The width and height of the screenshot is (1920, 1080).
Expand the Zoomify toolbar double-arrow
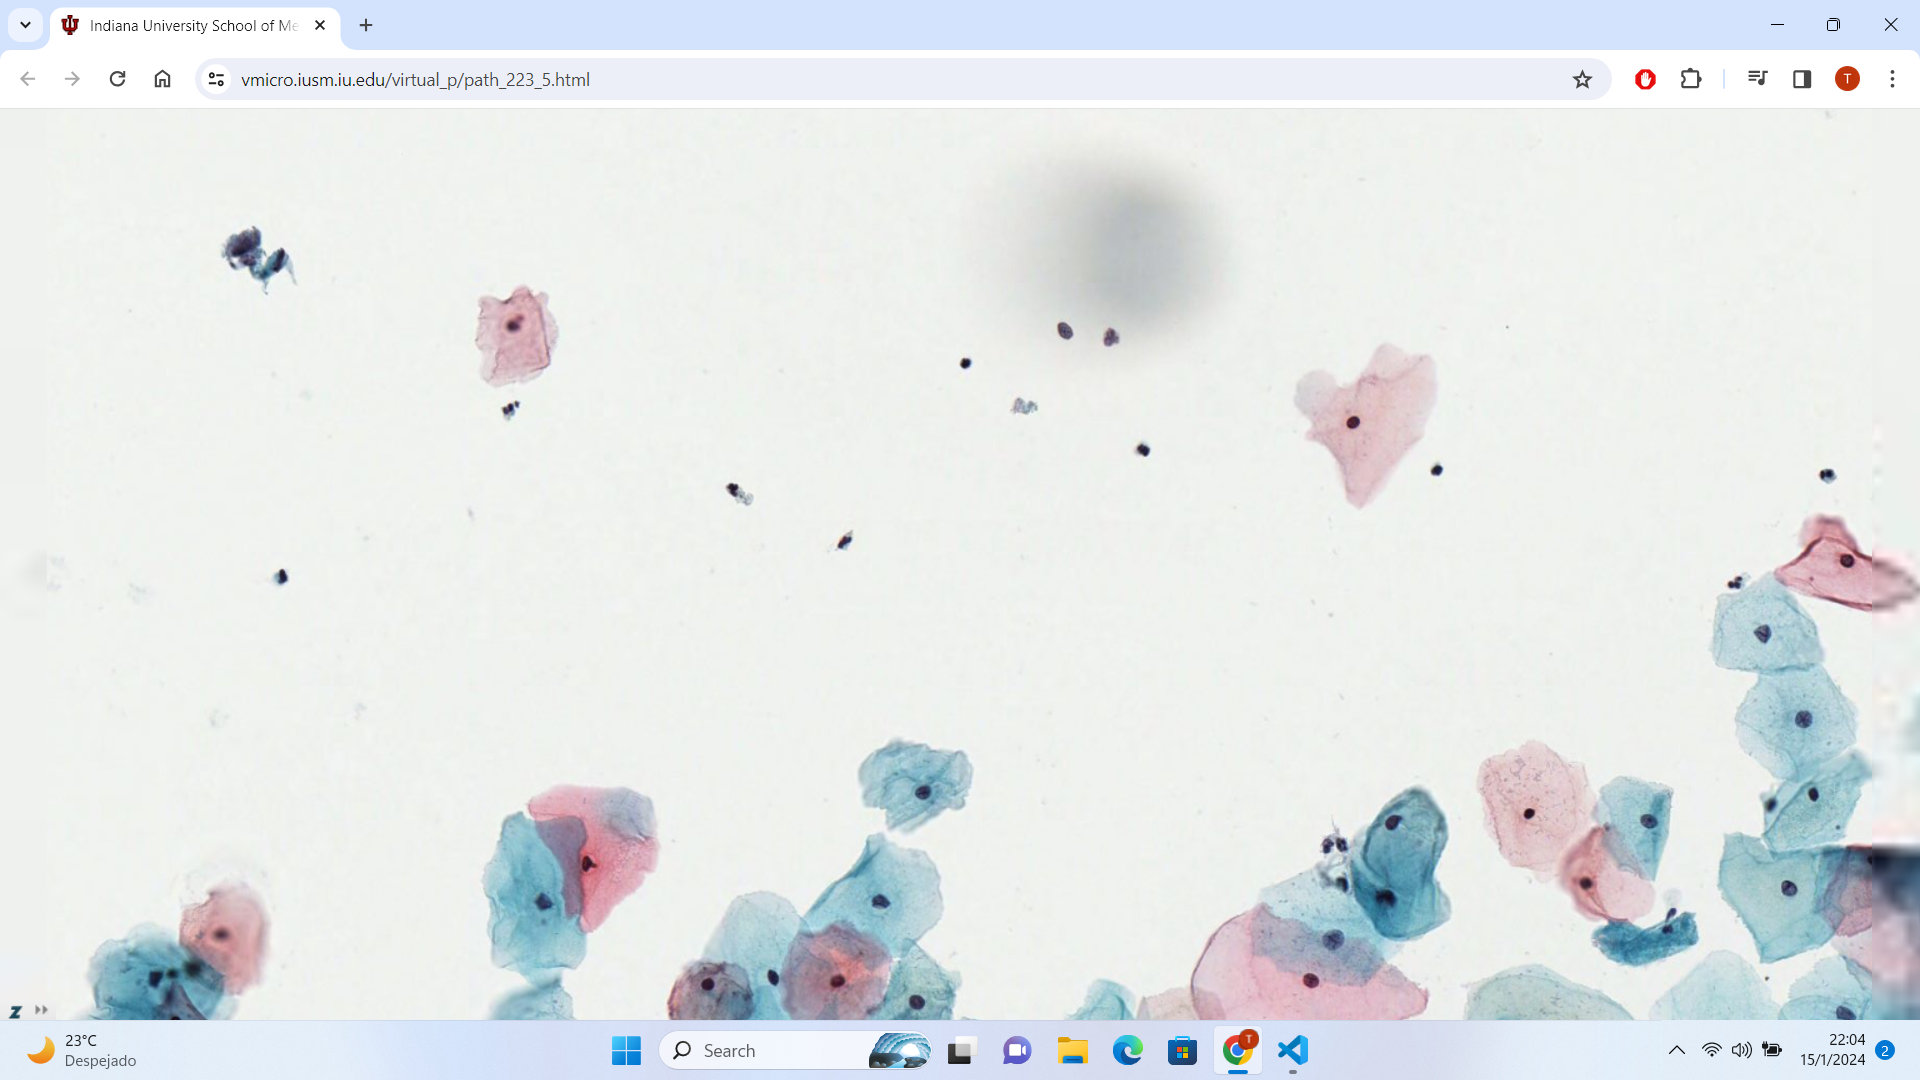coord(41,1010)
